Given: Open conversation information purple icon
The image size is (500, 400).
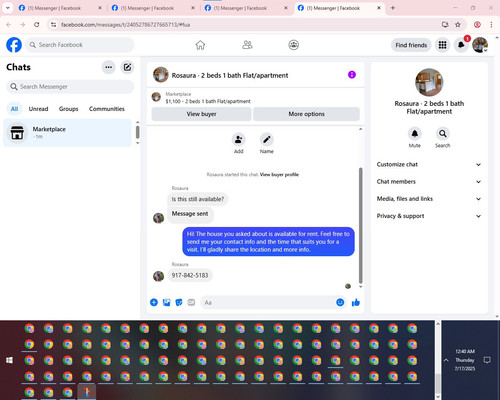Looking at the screenshot, I should click(x=352, y=75).
